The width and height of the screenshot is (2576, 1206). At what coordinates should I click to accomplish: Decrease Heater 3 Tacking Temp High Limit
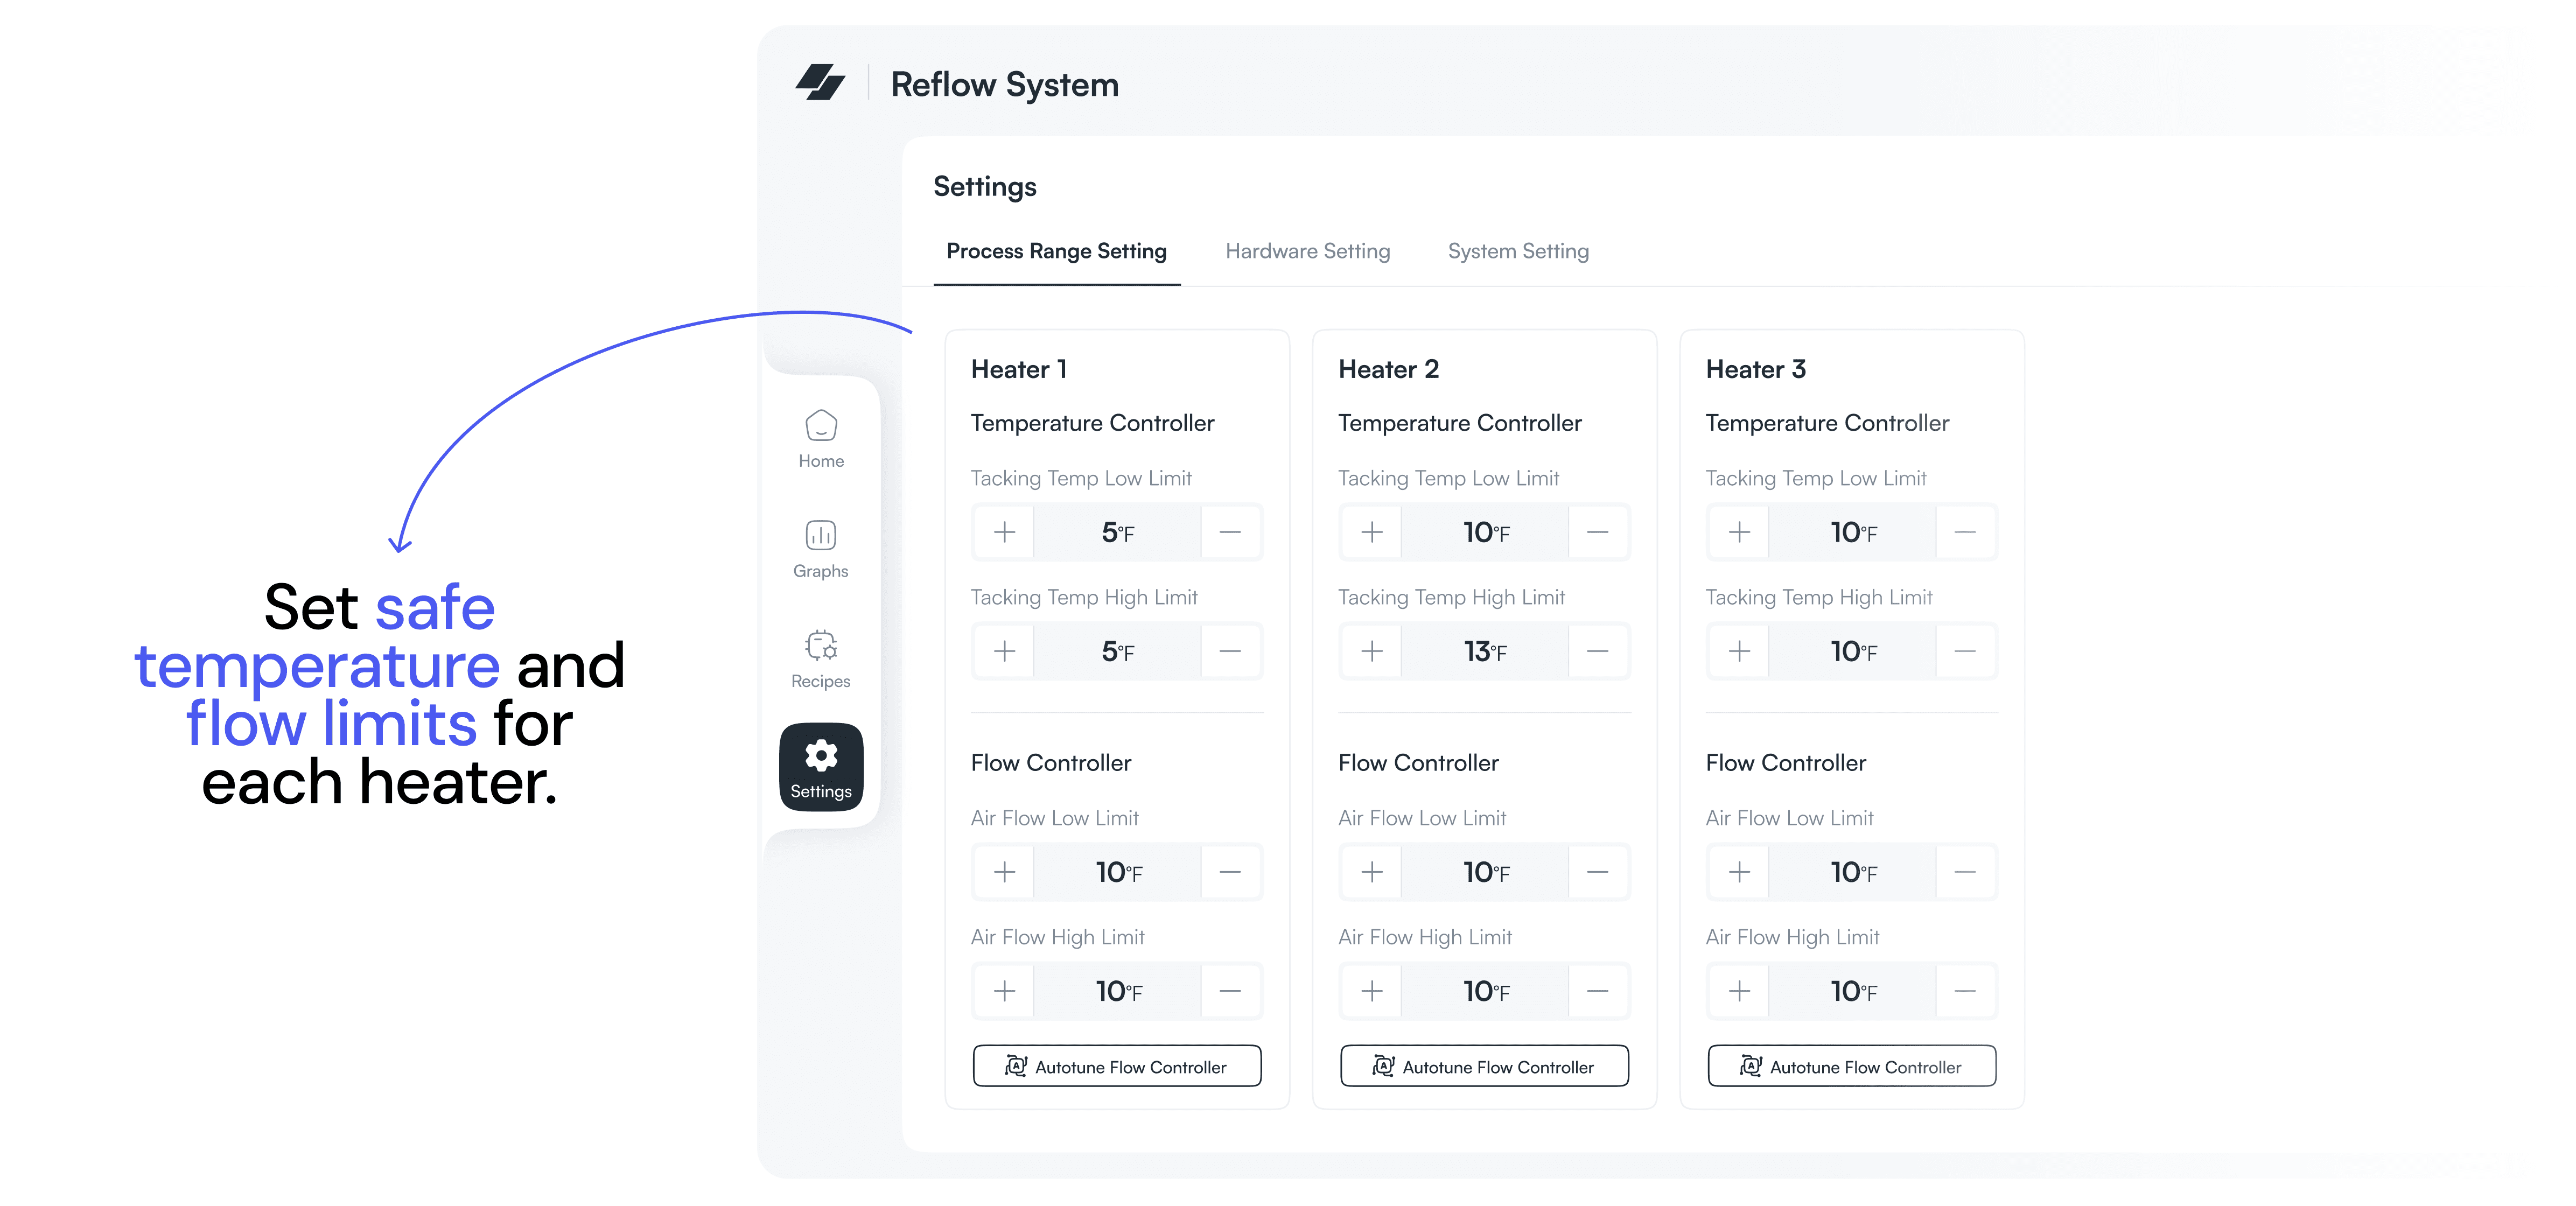pos(1965,651)
